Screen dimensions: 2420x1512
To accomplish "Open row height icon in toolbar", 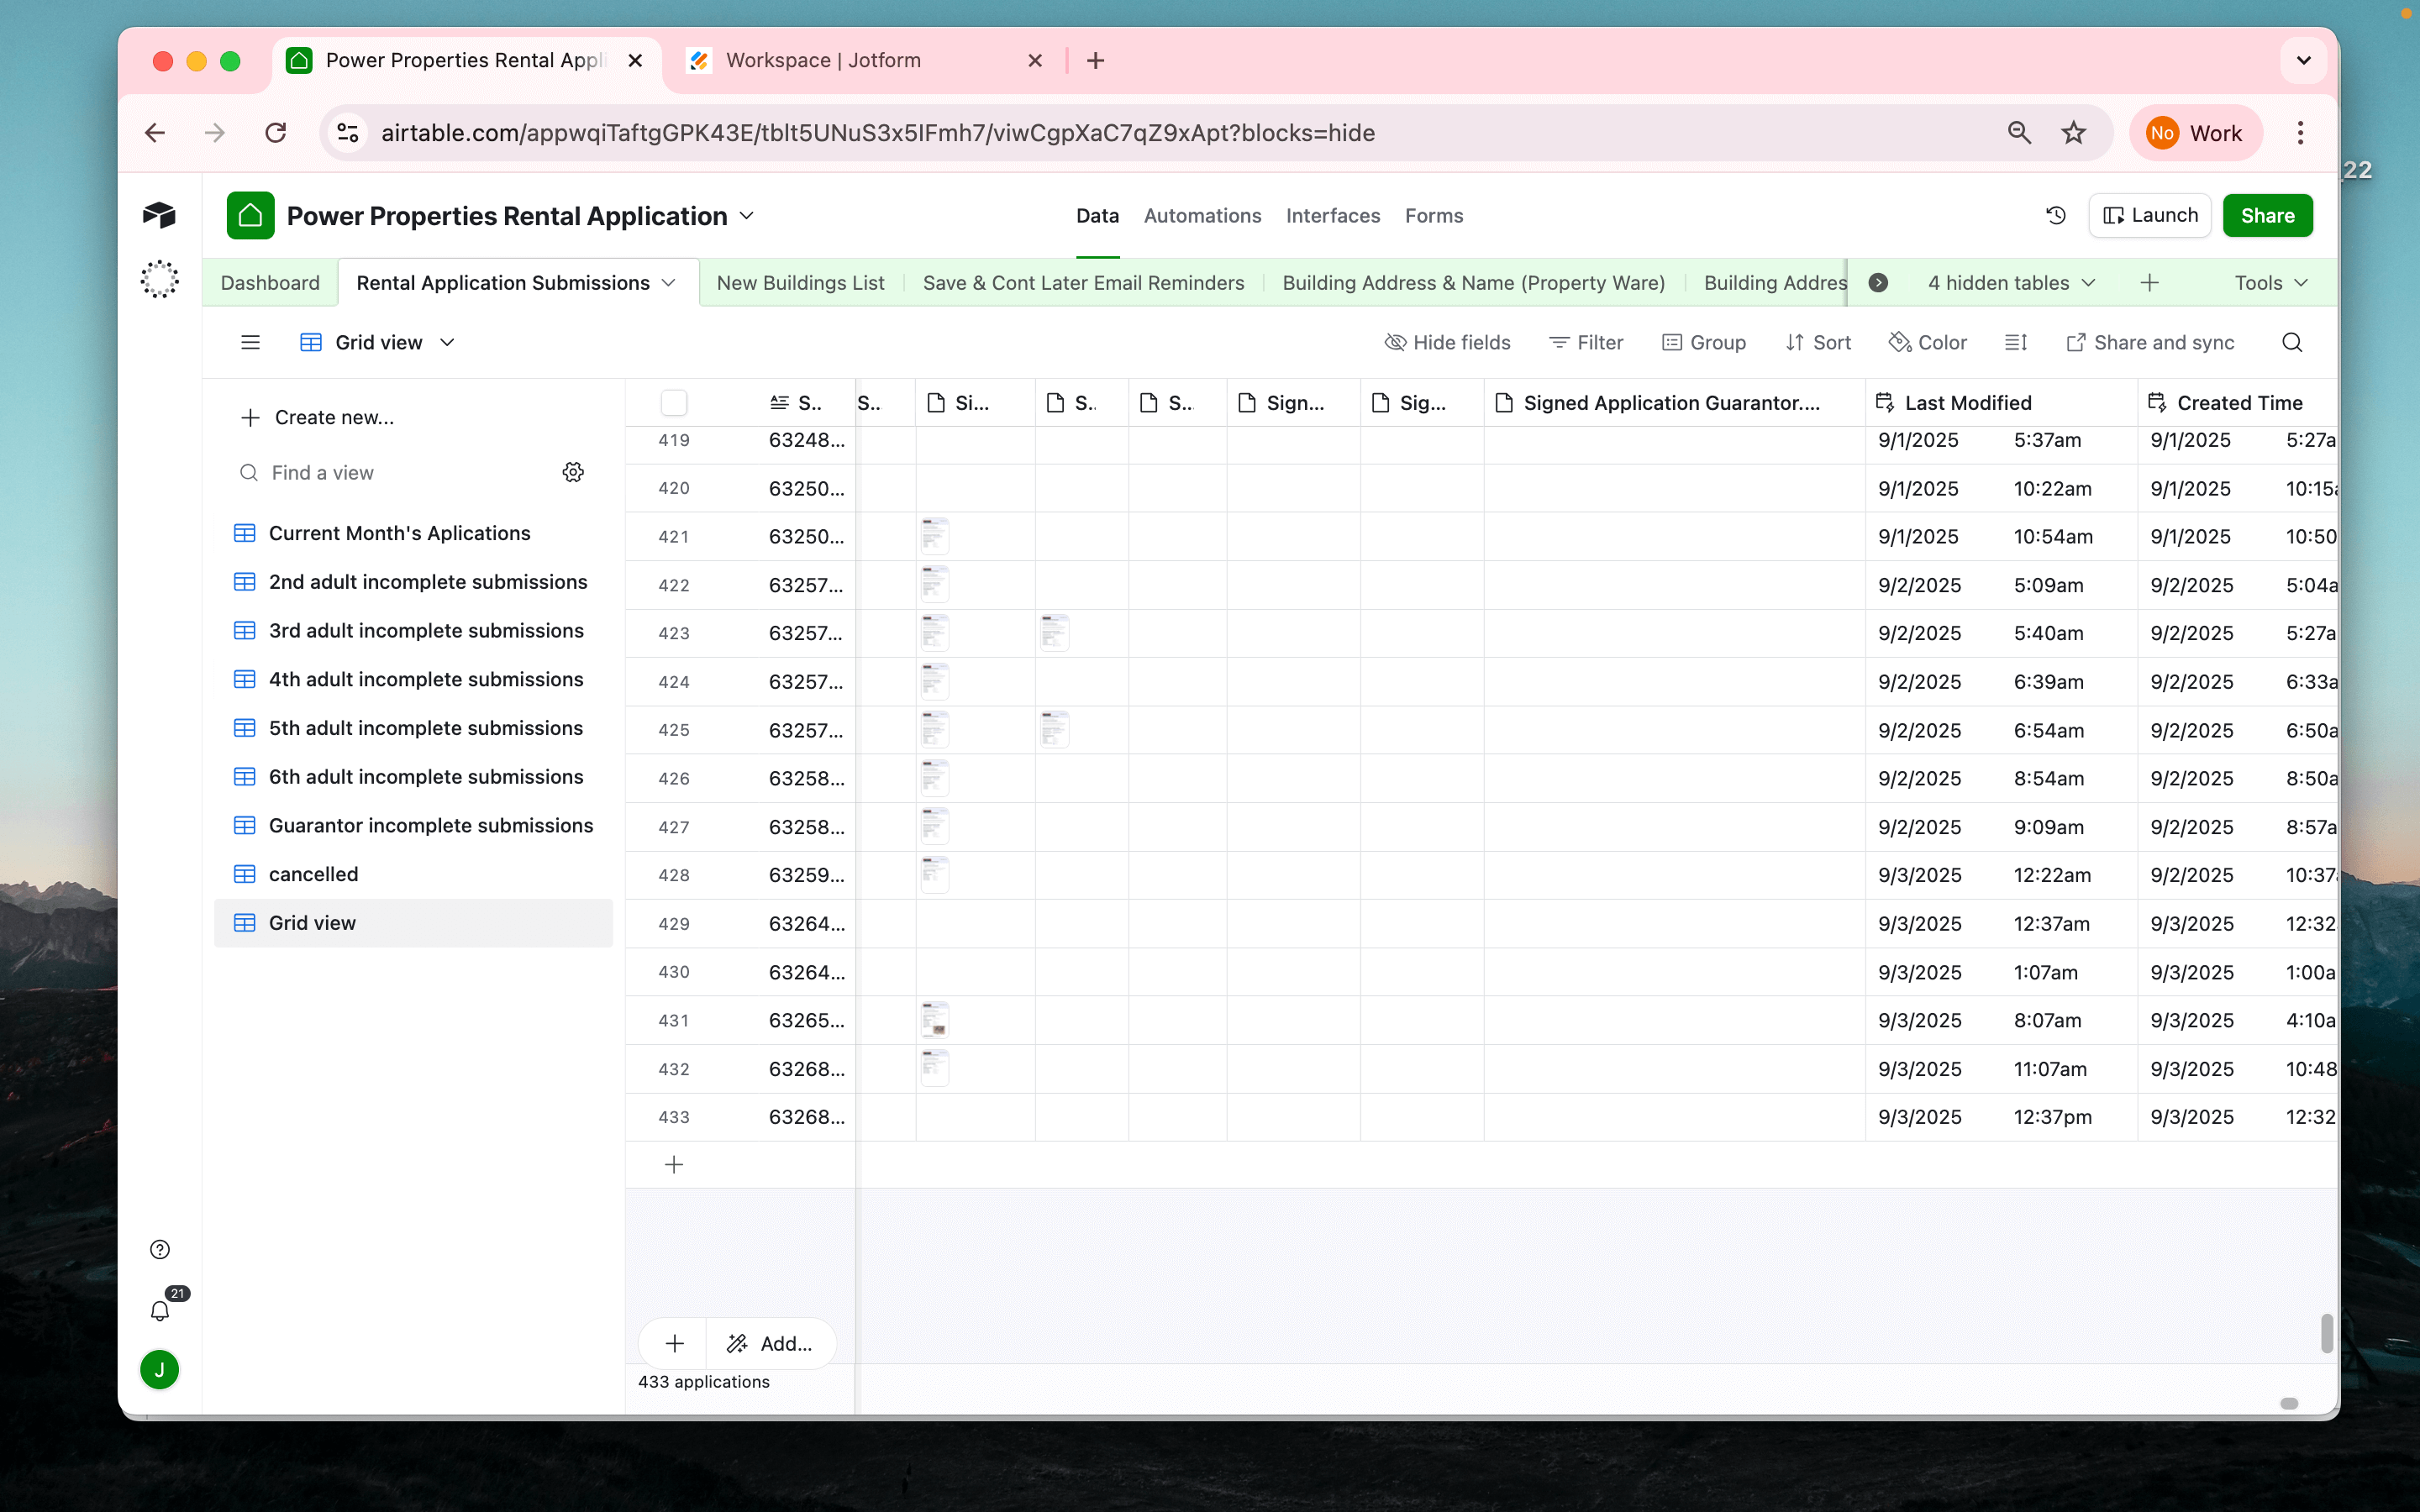I will 2016,342.
